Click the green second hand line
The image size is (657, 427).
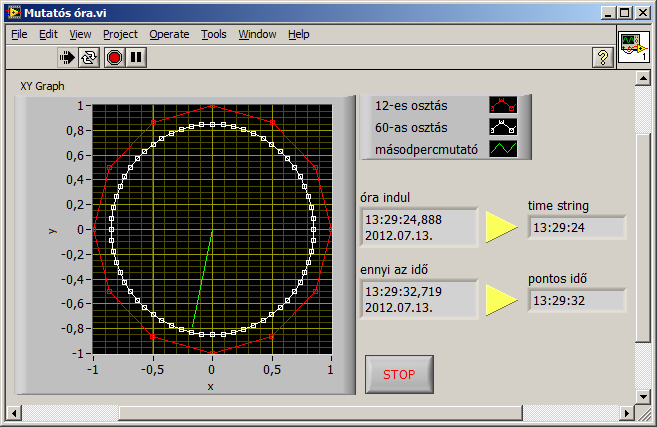pyautogui.click(x=202, y=278)
